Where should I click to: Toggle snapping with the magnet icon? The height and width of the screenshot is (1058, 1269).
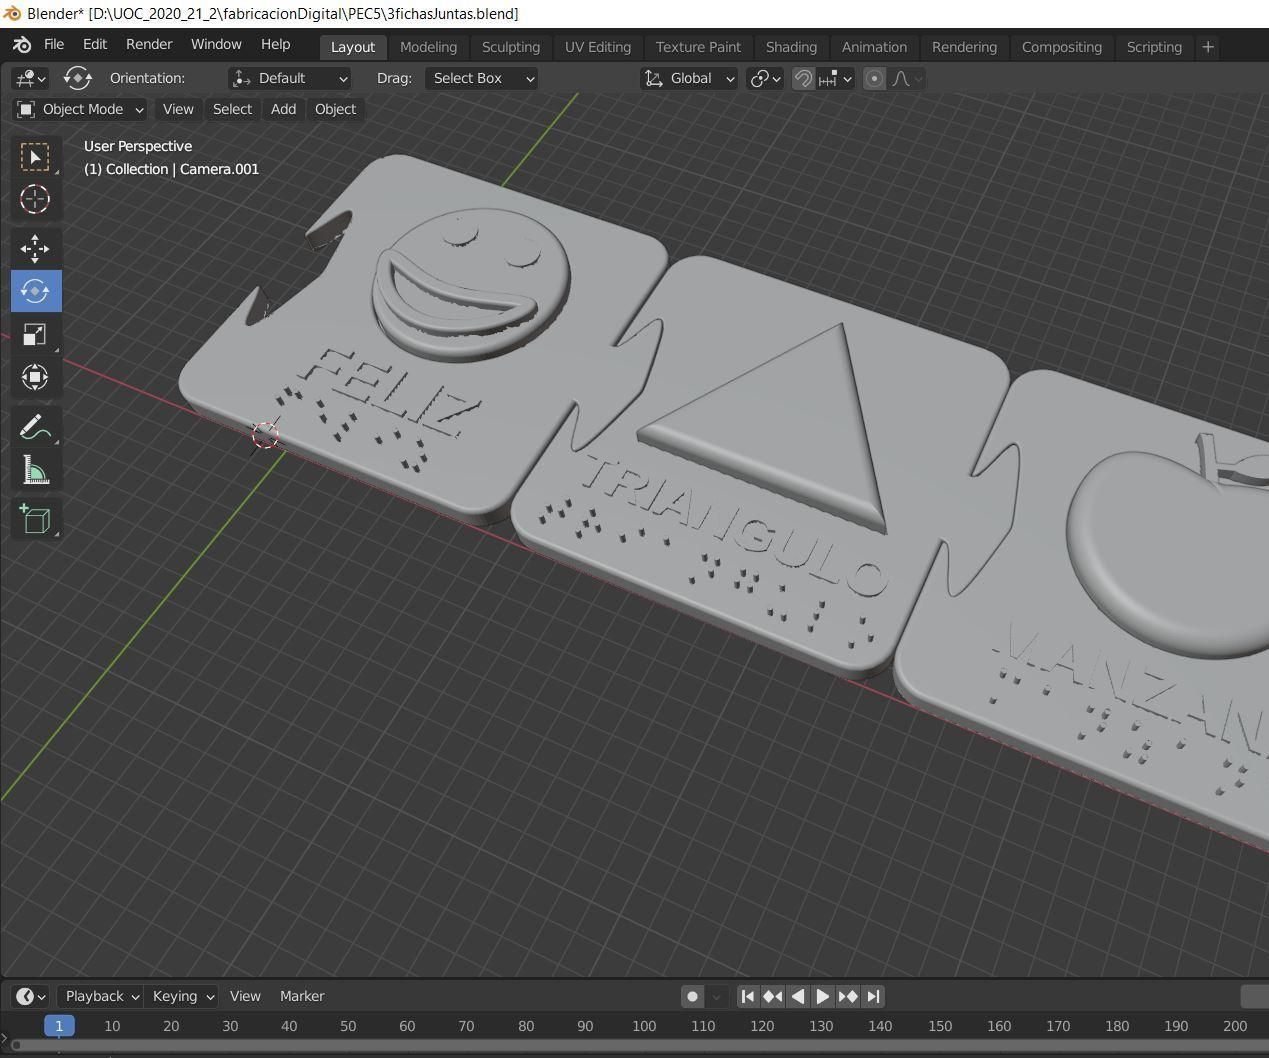click(802, 78)
